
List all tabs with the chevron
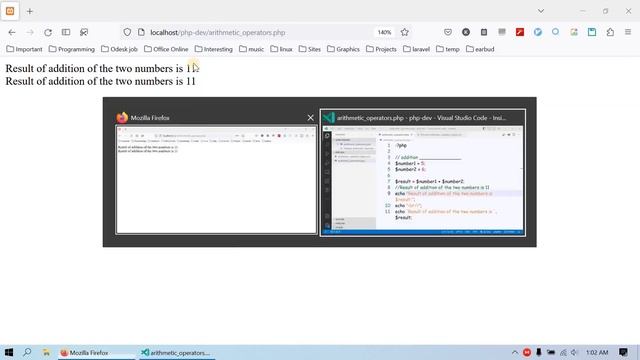(541, 11)
